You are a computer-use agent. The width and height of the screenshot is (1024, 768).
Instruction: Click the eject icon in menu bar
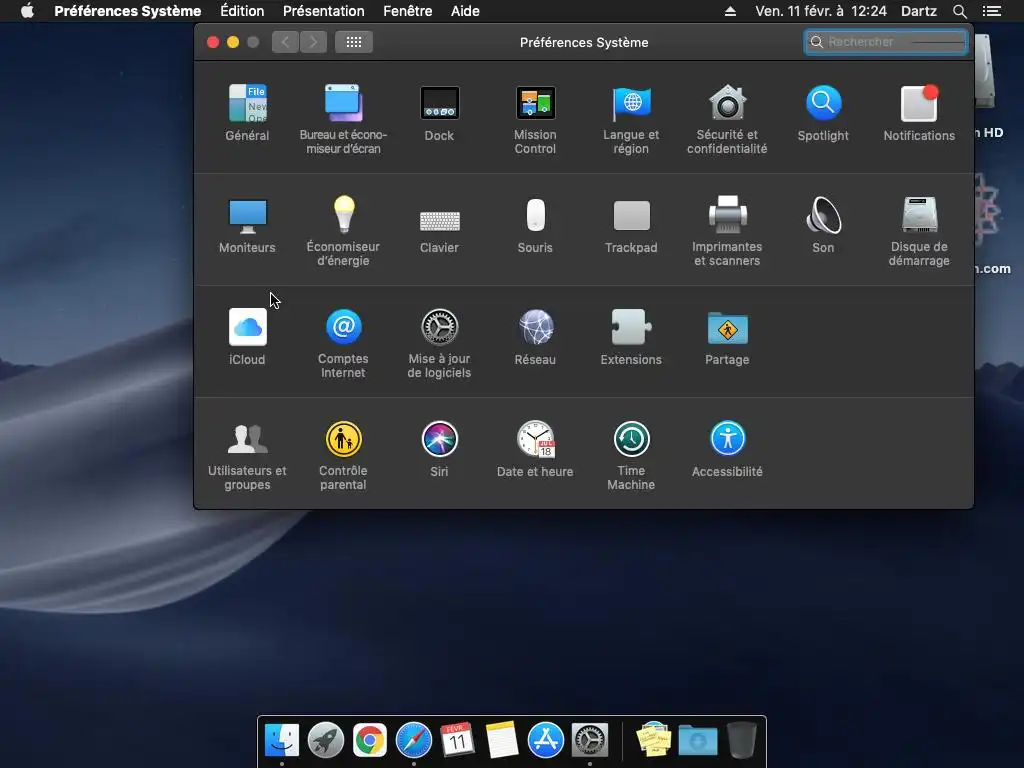pyautogui.click(x=730, y=11)
